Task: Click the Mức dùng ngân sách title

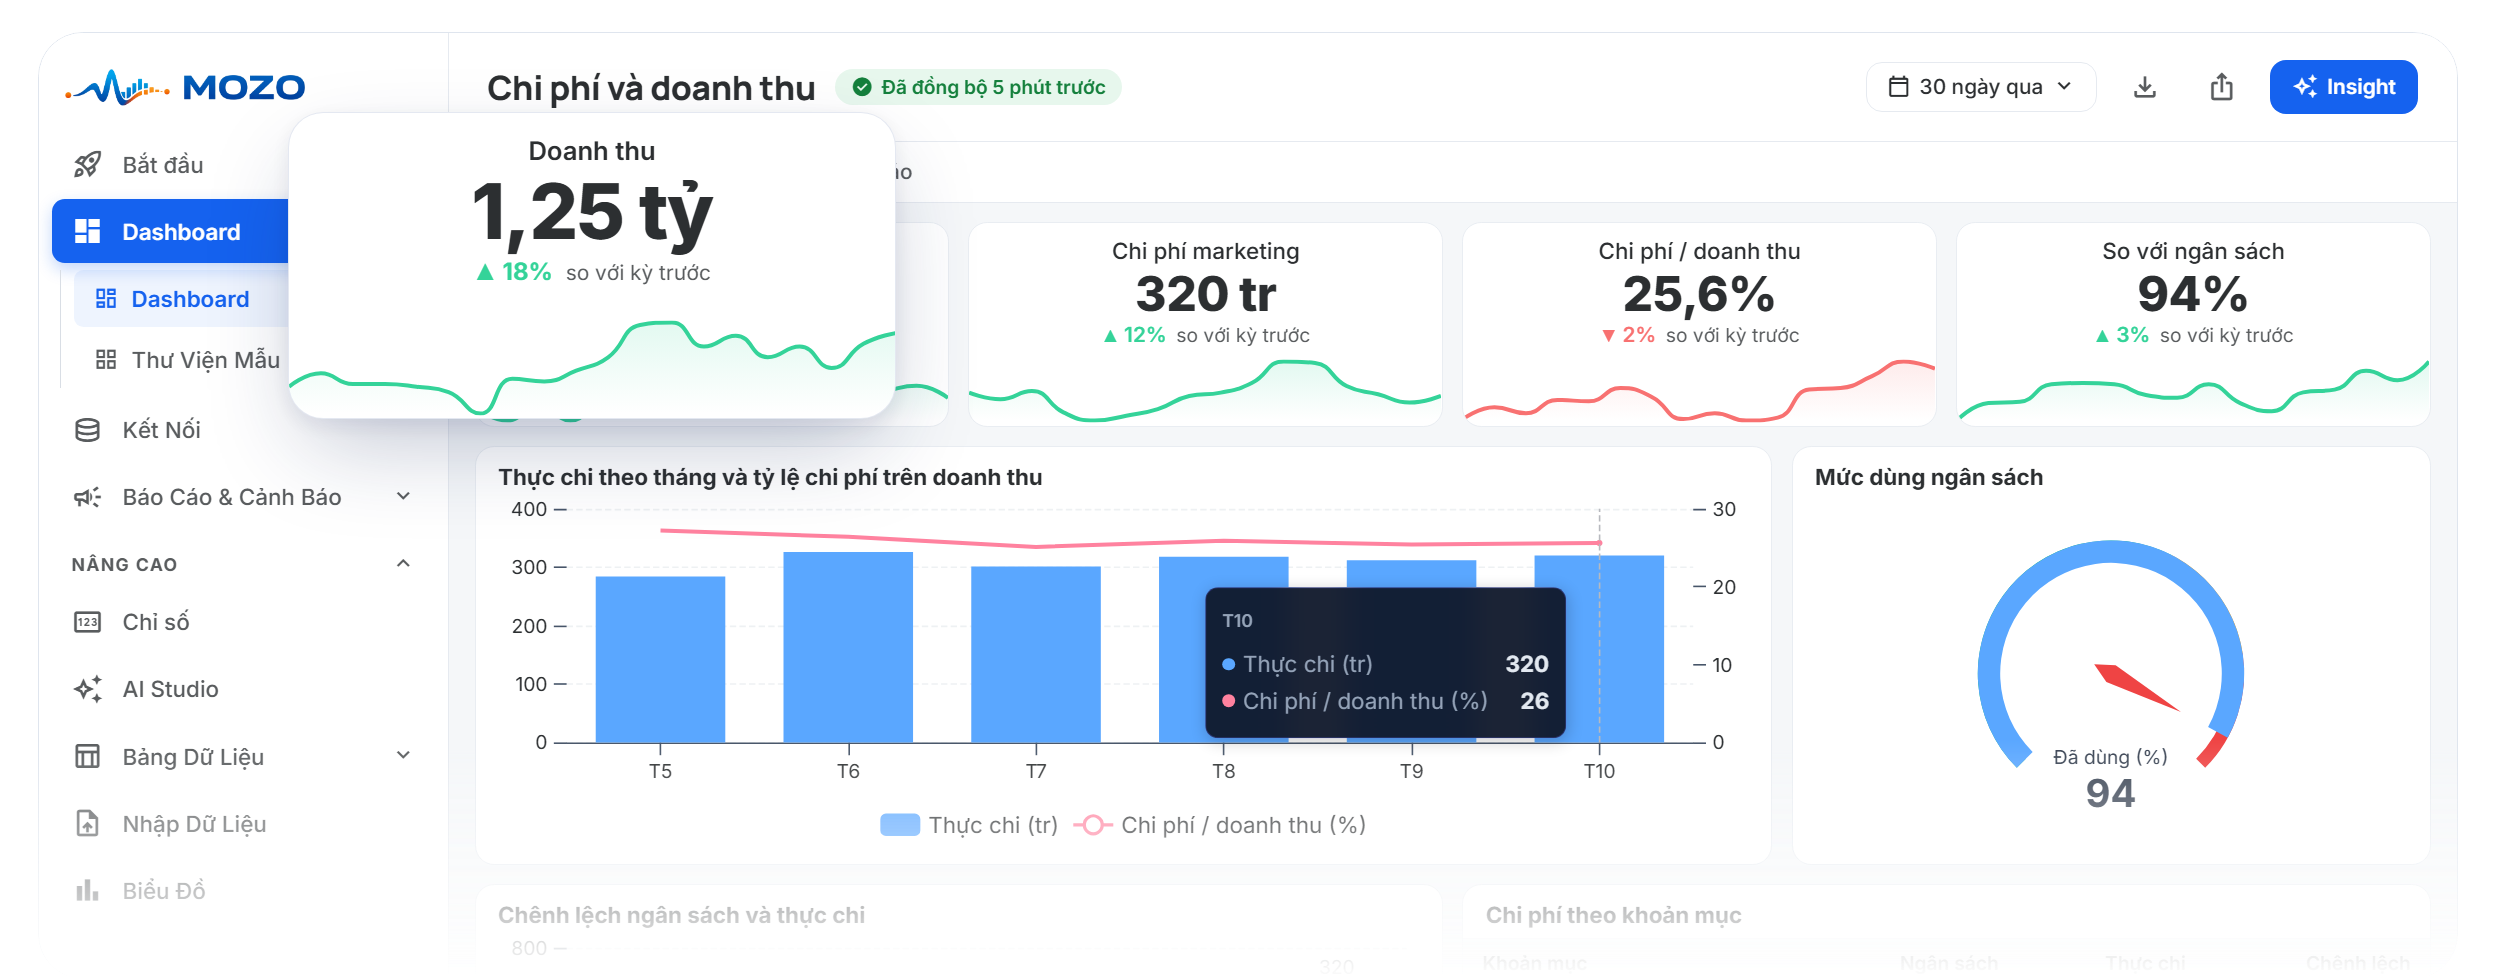Action: tap(1929, 477)
